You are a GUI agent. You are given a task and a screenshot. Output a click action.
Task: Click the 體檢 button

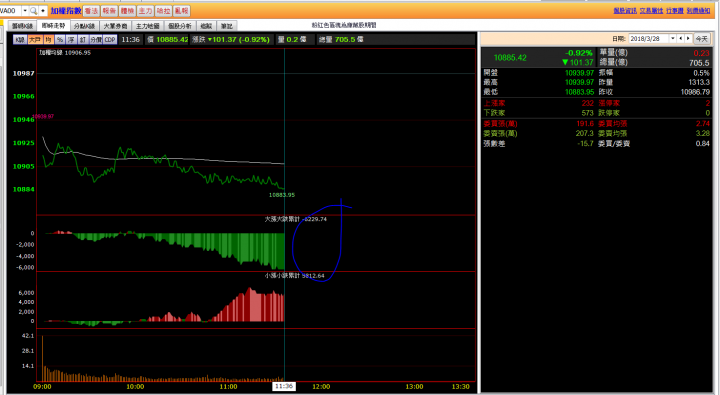(x=128, y=11)
